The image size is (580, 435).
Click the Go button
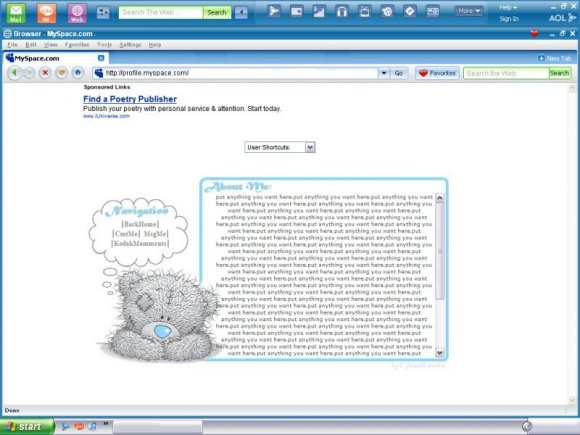coord(399,73)
